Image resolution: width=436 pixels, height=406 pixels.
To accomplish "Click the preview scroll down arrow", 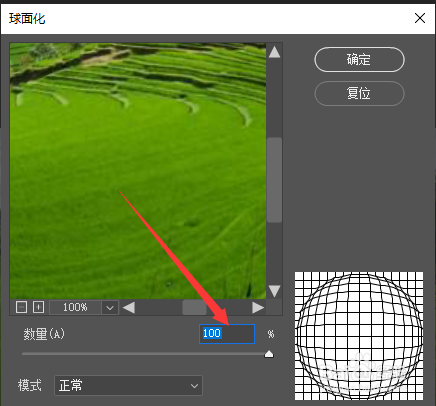I will coord(274,291).
